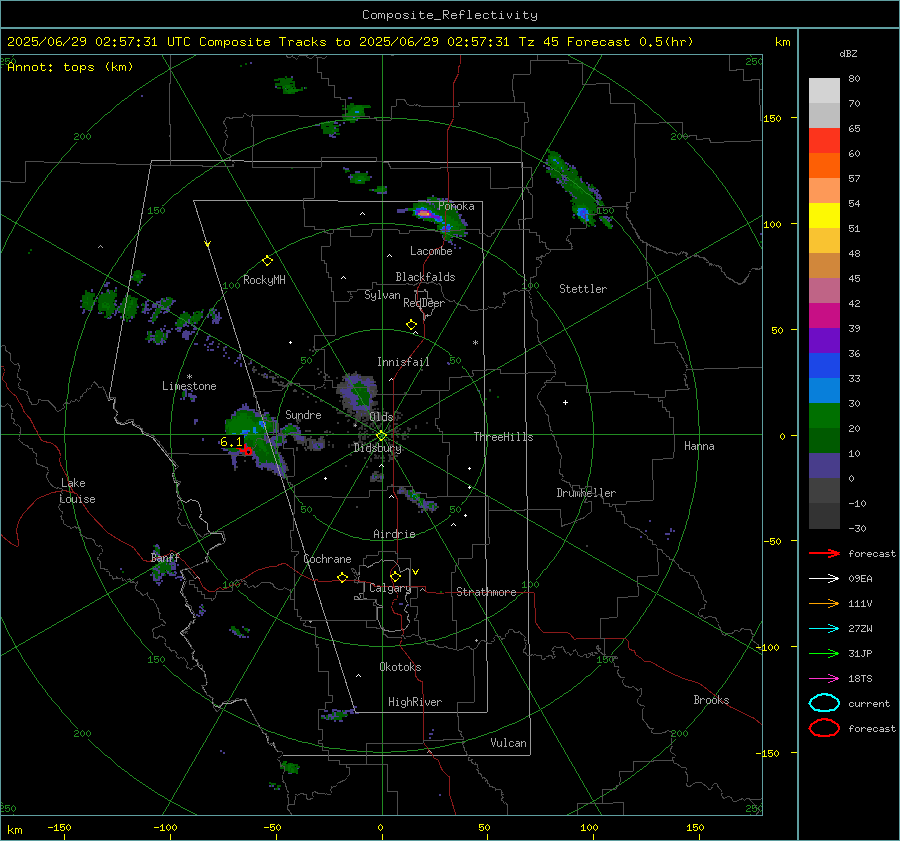Click the Sundre label
This screenshot has height=841, width=900.
[303, 415]
